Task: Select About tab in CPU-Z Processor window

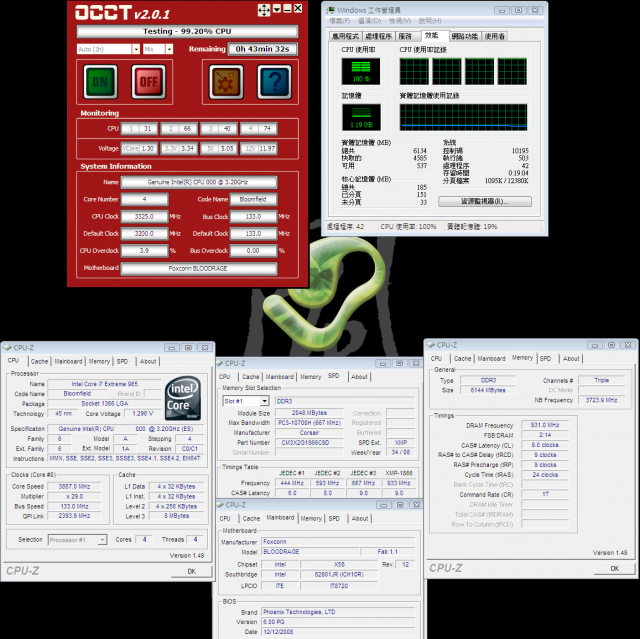Action: click(x=148, y=362)
